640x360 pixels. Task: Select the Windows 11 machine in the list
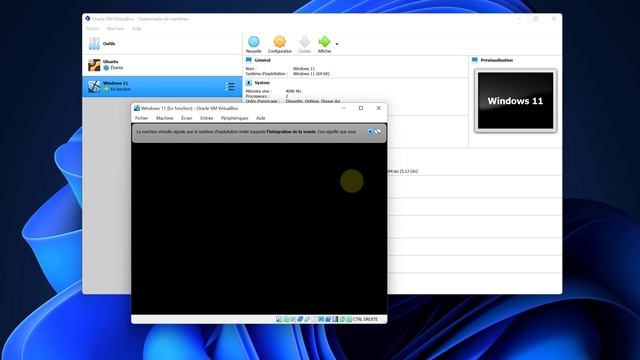pyautogui.click(x=162, y=86)
